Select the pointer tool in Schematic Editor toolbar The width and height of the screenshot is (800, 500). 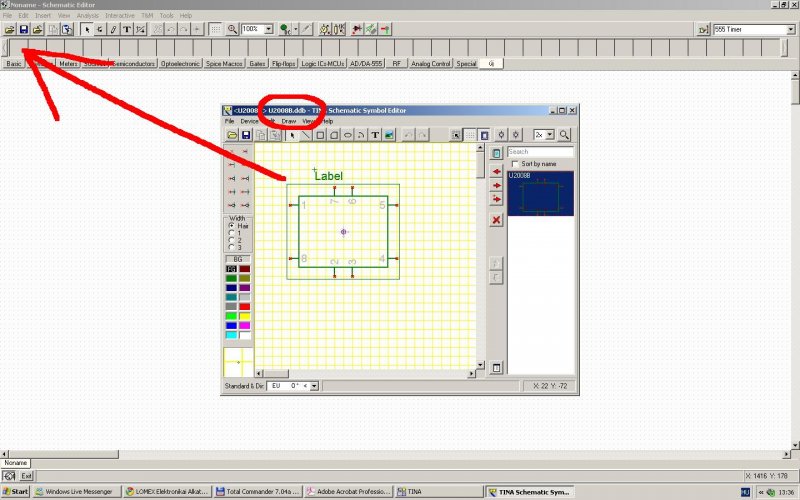(87, 29)
